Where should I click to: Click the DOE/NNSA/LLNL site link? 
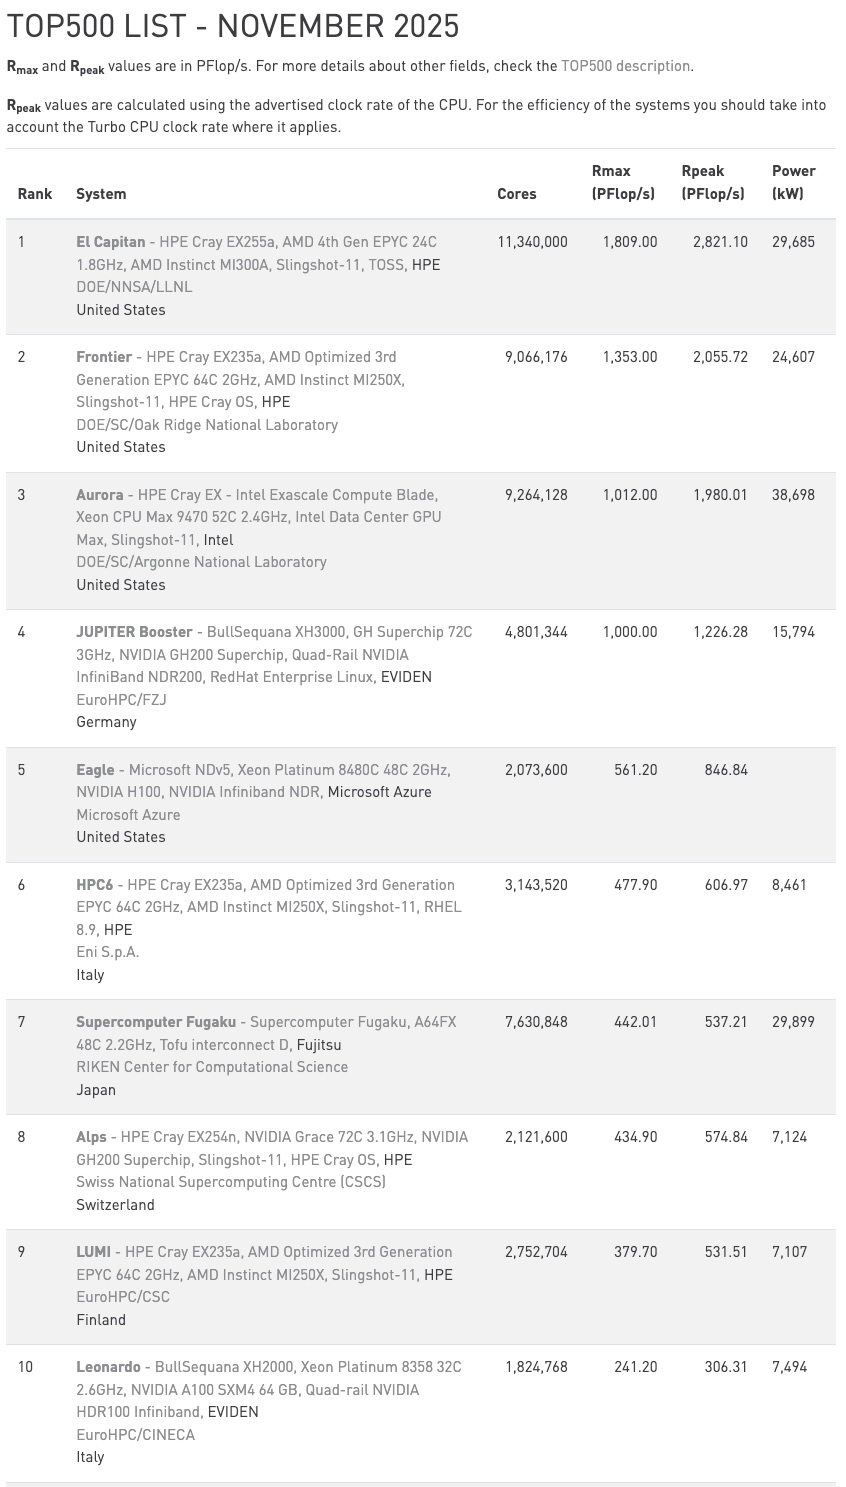[x=134, y=287]
